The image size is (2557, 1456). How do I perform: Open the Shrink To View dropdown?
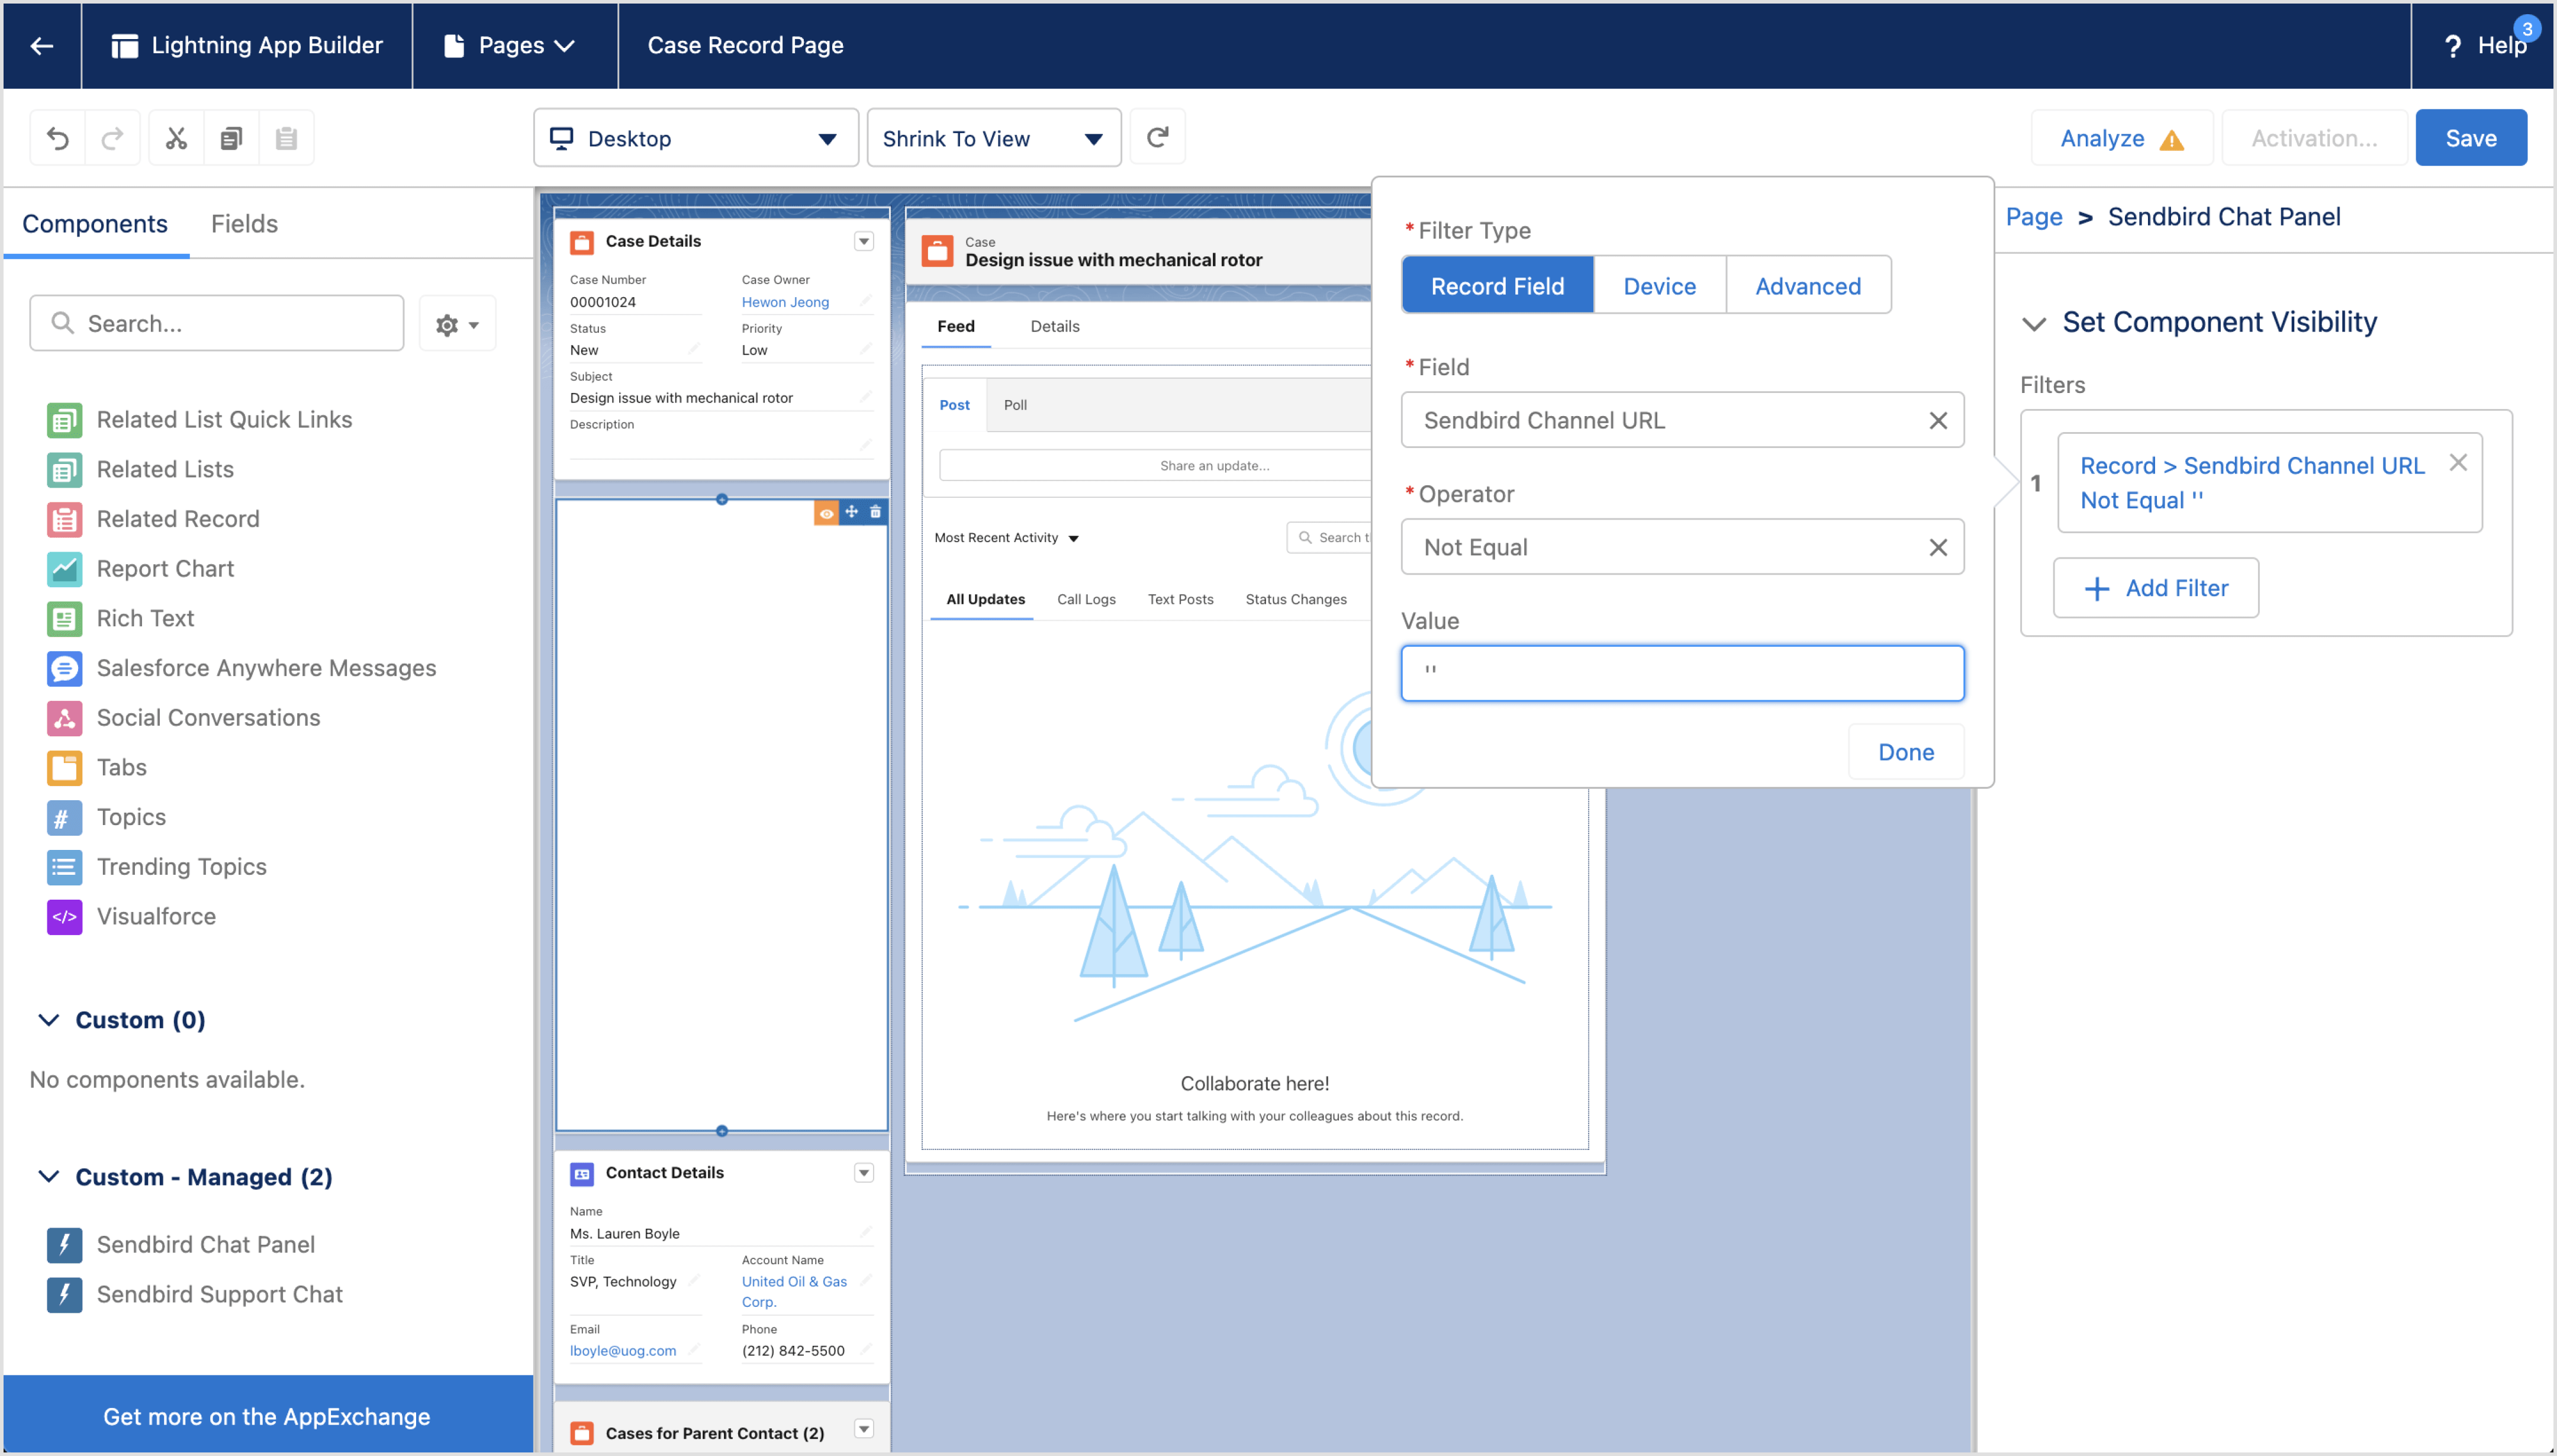[x=993, y=138]
